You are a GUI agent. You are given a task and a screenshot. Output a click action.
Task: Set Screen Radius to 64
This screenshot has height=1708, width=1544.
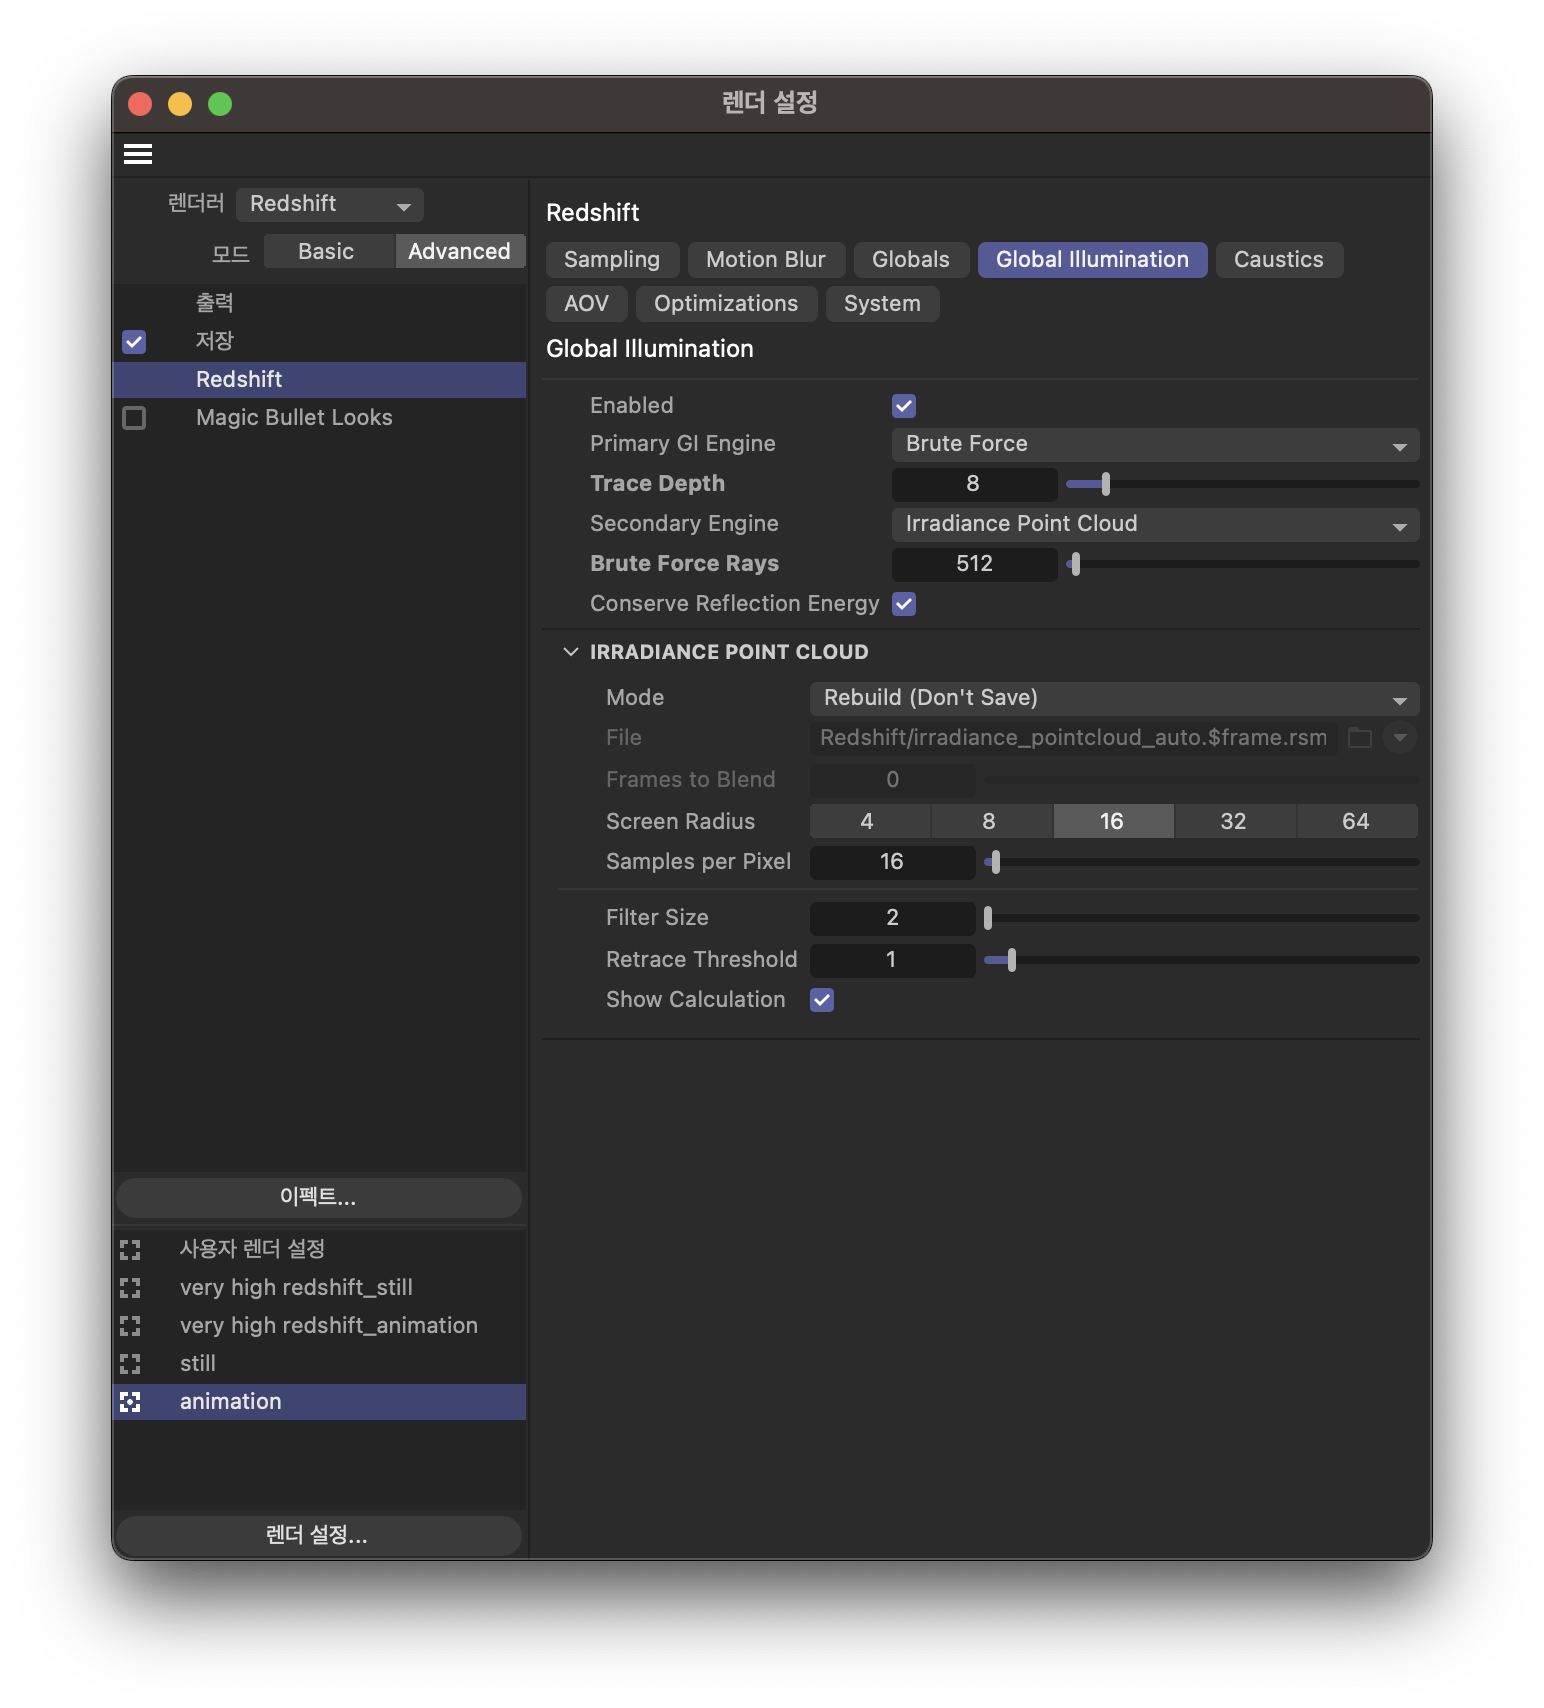click(1357, 822)
